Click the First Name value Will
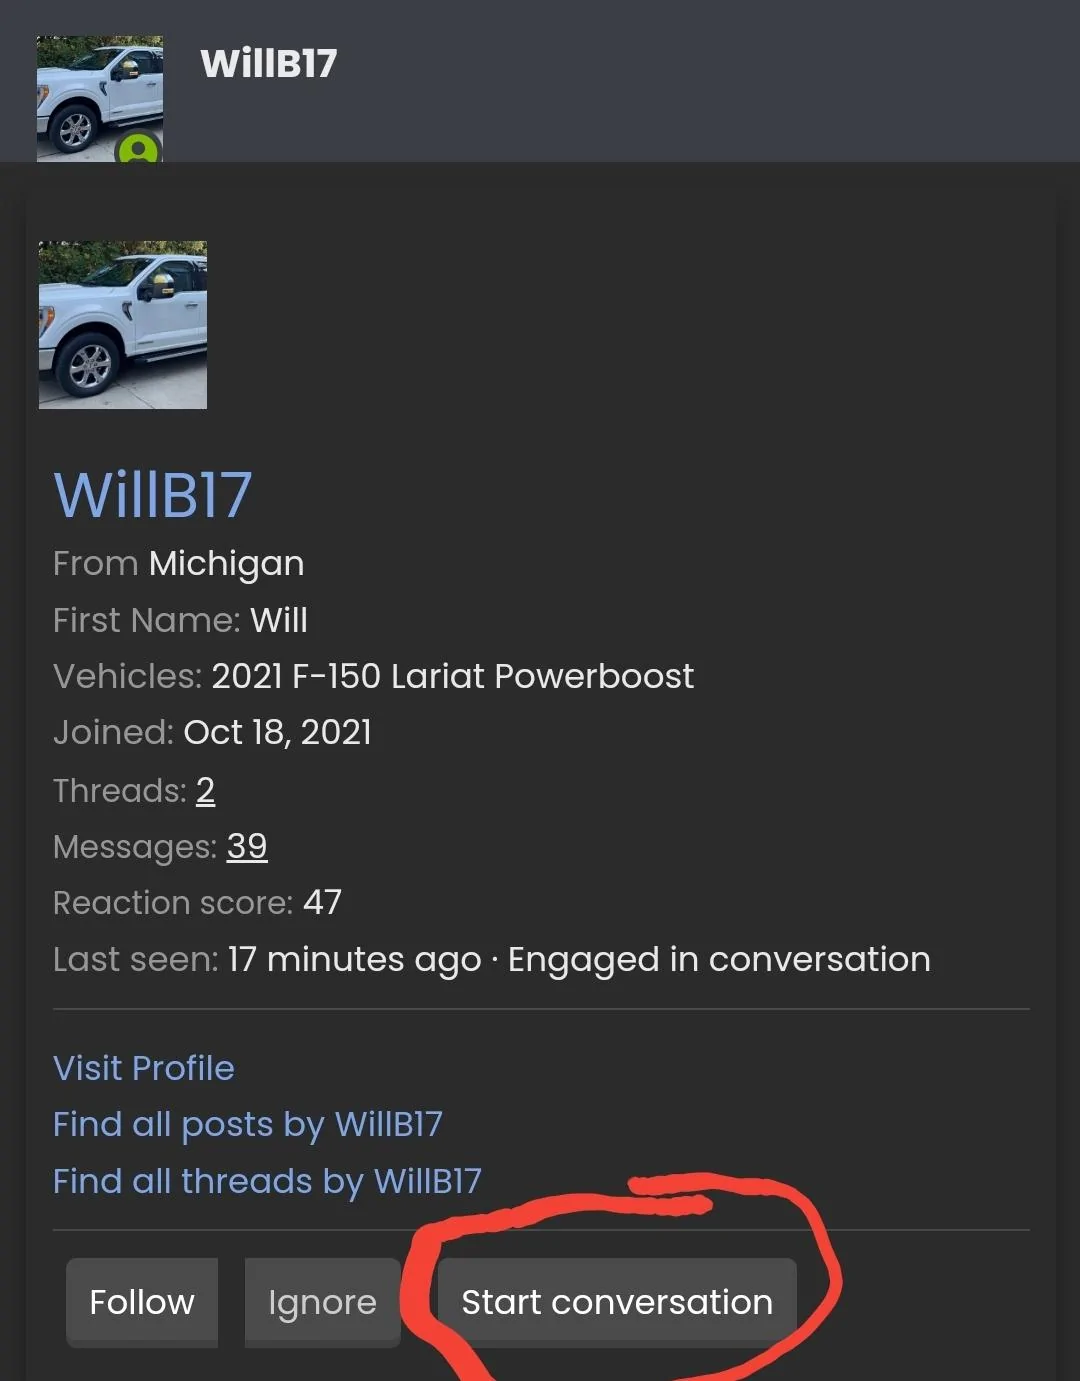This screenshot has height=1381, width=1080. [279, 621]
